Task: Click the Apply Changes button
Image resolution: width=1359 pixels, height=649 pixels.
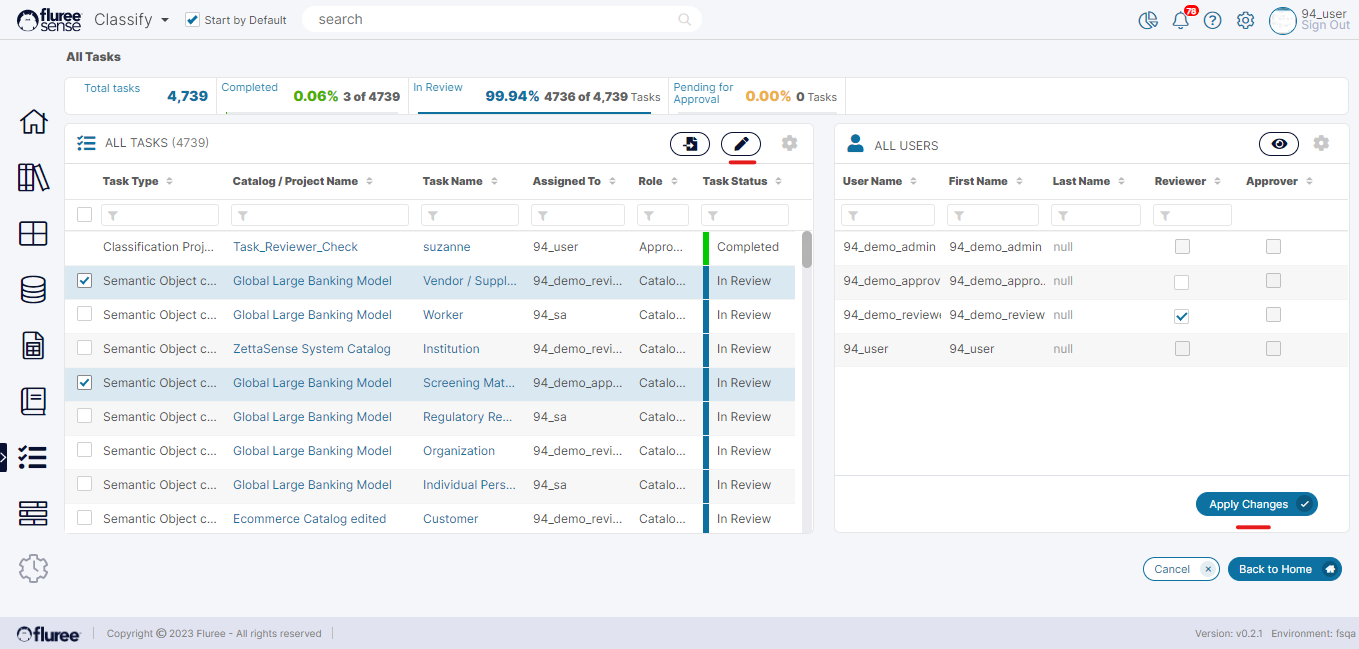Action: 1256,505
